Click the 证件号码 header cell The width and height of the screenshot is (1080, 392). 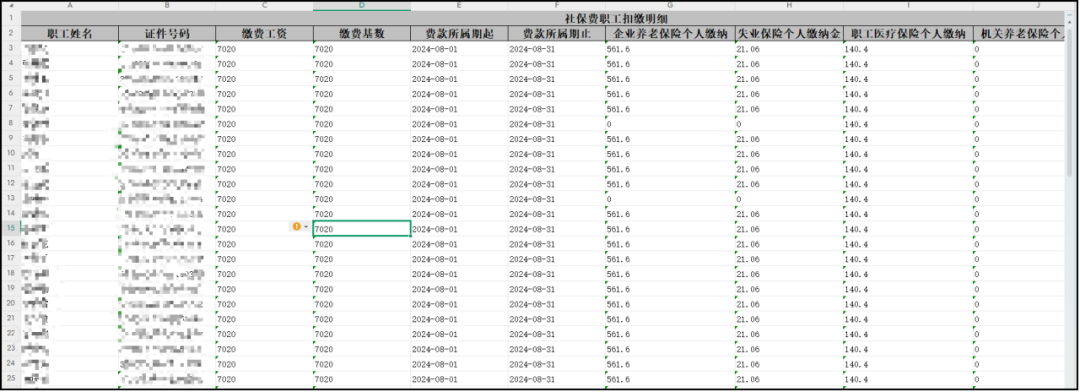point(167,33)
